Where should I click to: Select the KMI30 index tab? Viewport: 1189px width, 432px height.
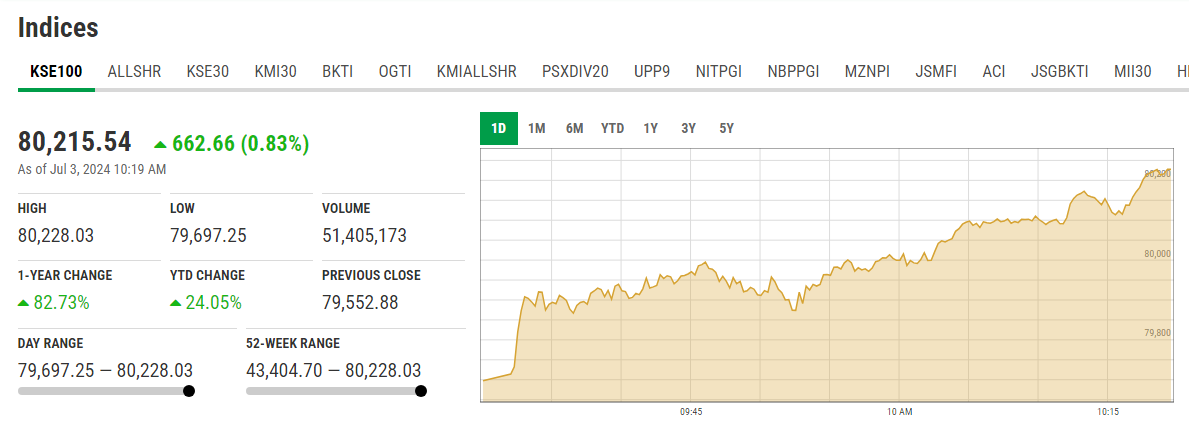coord(275,72)
